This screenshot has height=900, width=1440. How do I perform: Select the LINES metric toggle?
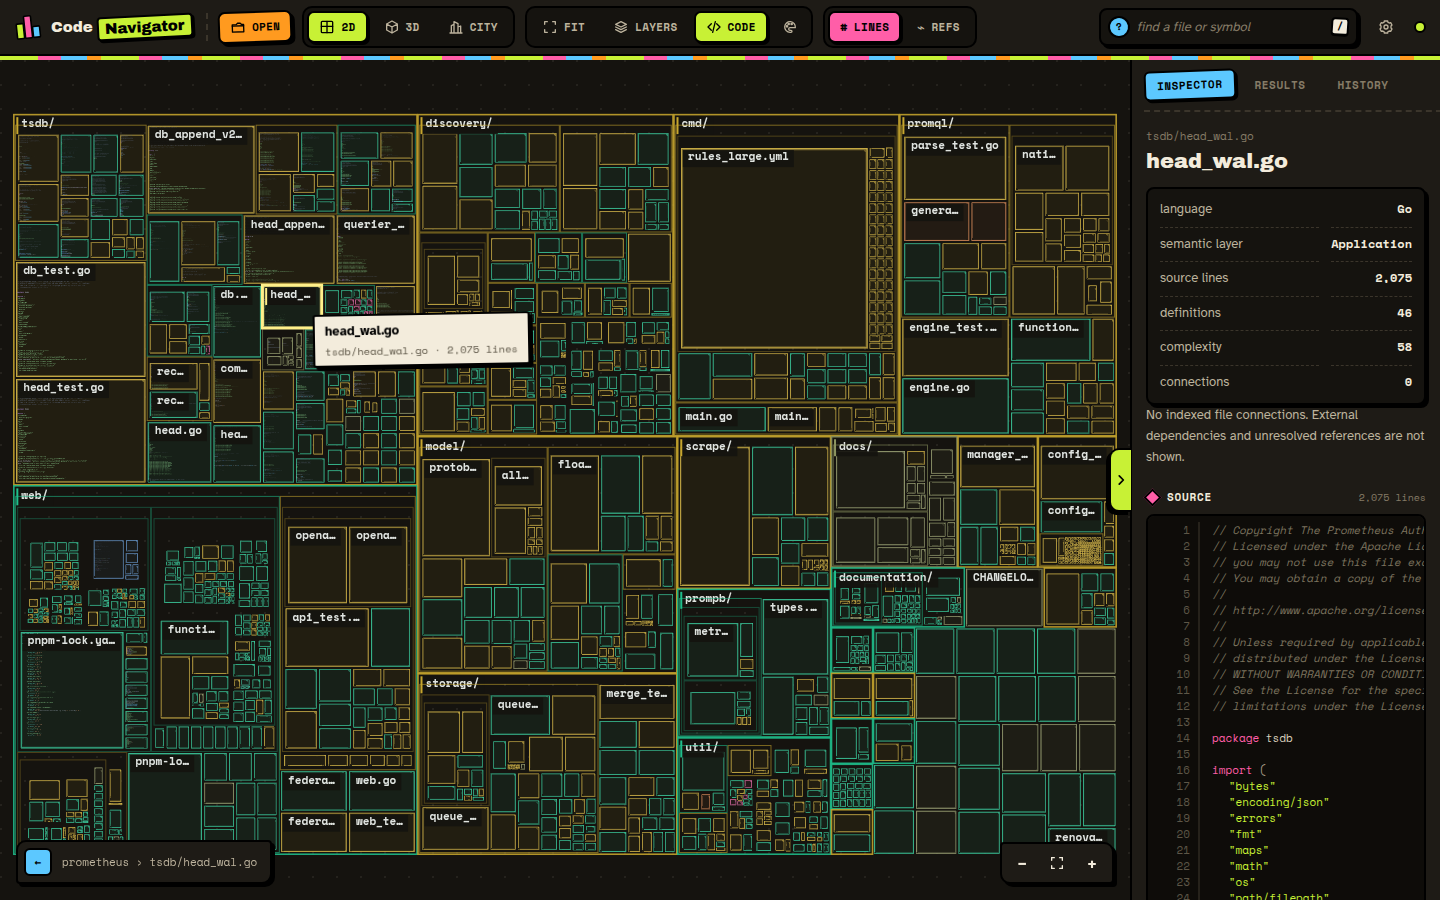(864, 27)
